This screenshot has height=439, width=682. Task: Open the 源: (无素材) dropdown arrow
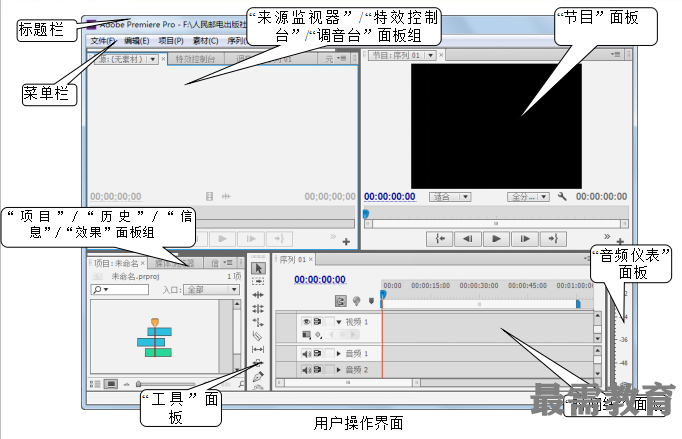point(153,59)
